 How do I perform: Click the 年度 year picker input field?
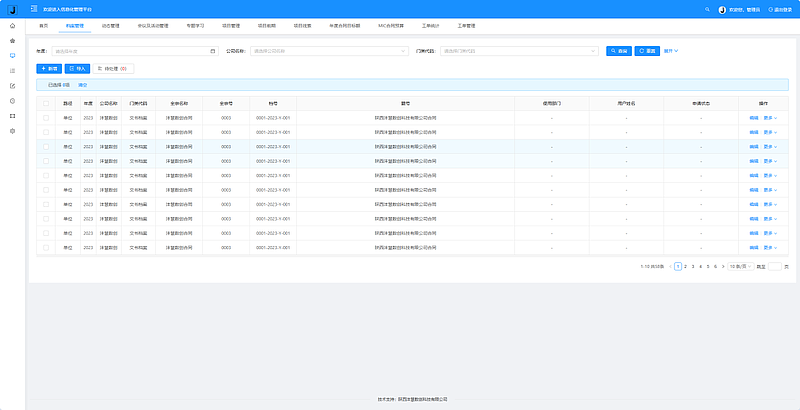click(x=135, y=50)
